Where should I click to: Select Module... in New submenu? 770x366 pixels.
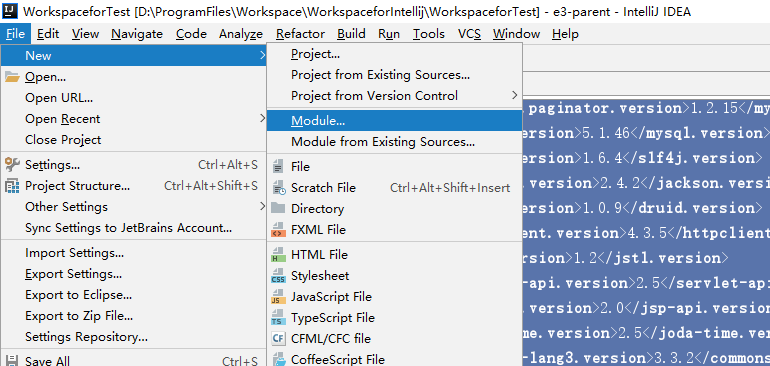pos(394,120)
